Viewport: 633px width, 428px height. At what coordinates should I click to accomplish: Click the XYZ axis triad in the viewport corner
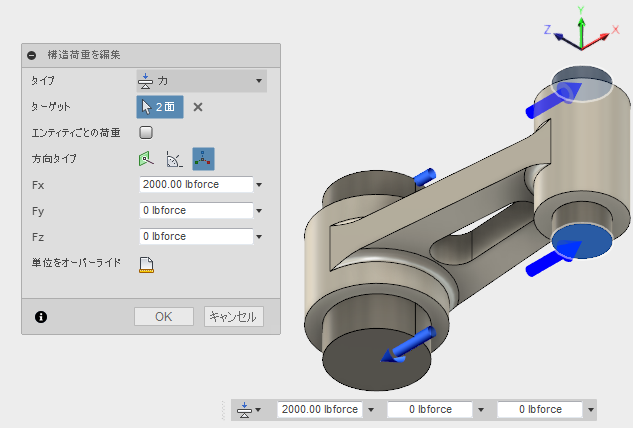pyautogui.click(x=581, y=29)
